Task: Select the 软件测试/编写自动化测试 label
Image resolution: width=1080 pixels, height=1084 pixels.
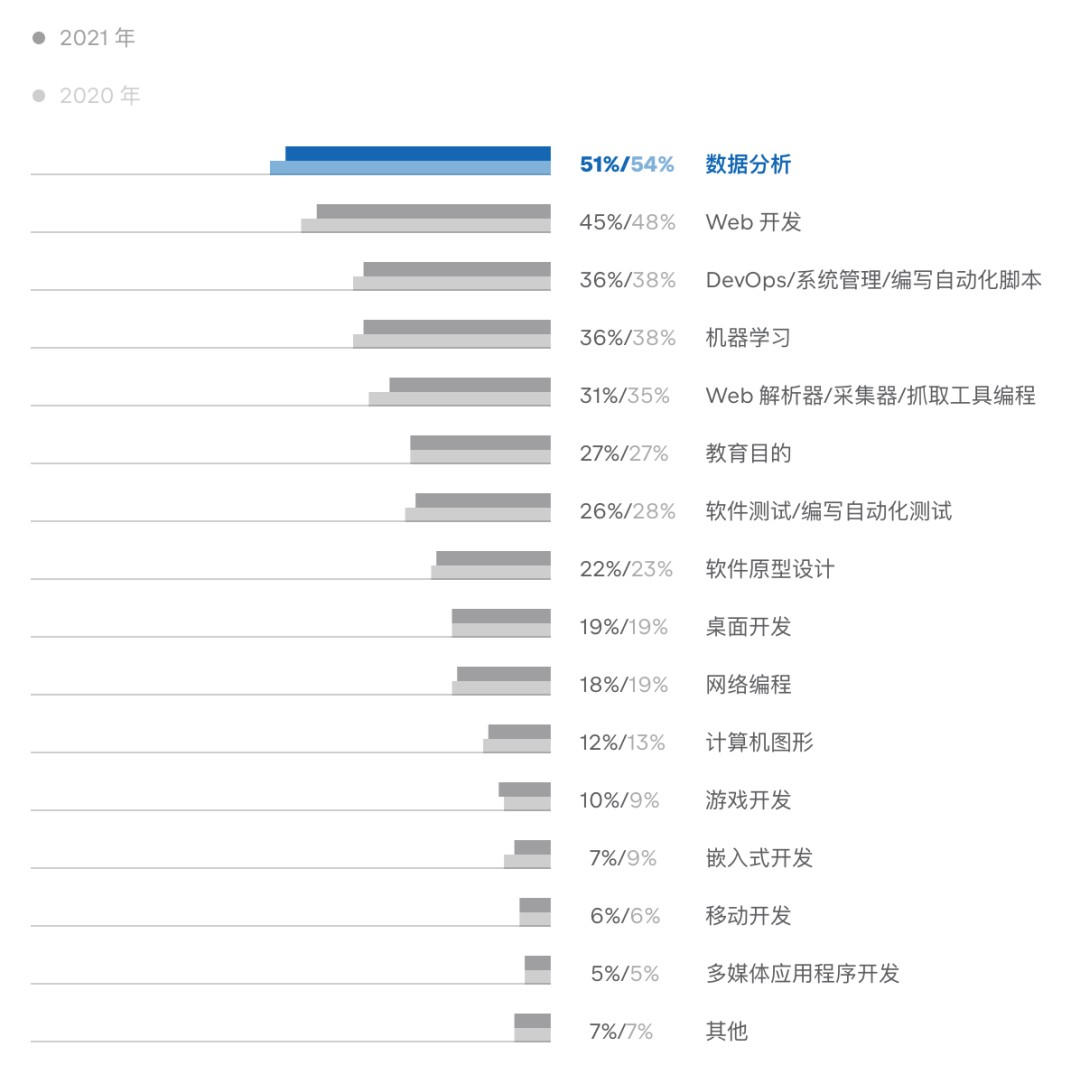Action: (828, 512)
